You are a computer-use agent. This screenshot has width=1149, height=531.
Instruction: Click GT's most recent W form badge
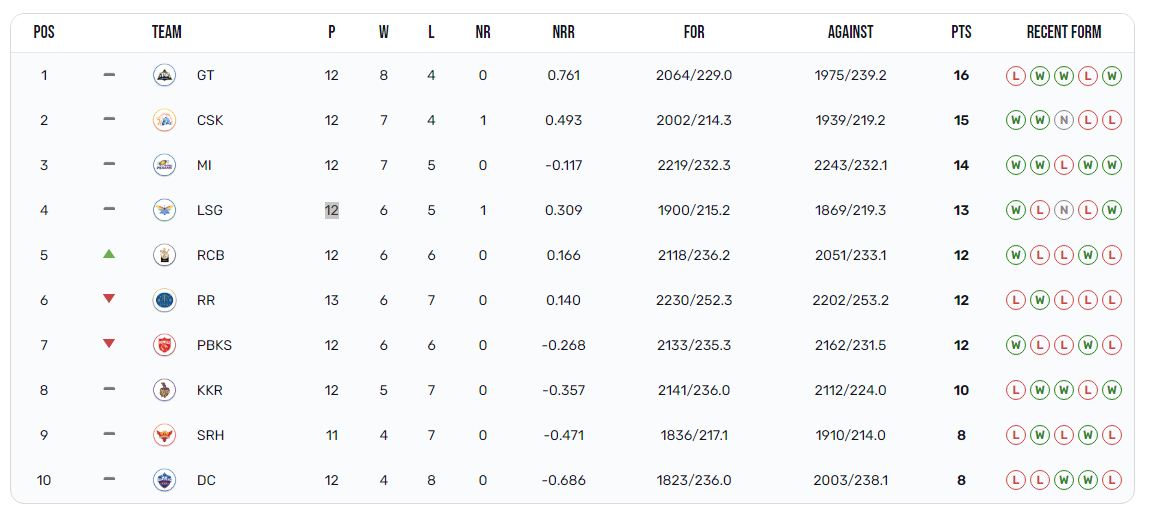click(x=1112, y=75)
